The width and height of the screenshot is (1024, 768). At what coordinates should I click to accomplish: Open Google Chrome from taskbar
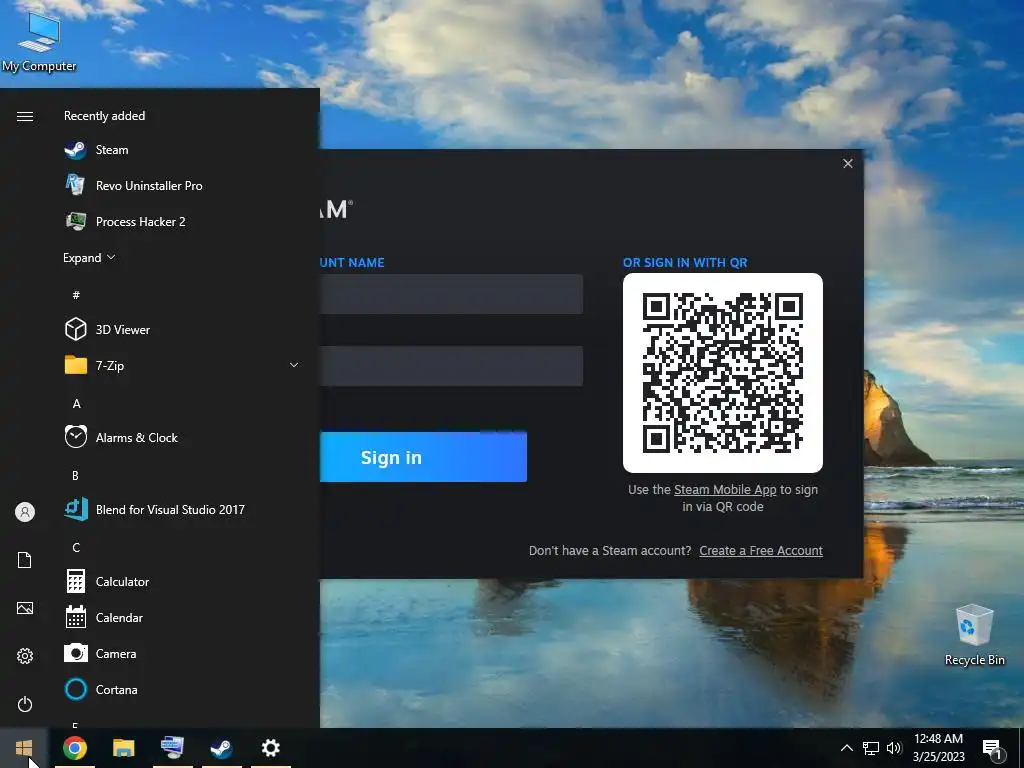point(74,748)
